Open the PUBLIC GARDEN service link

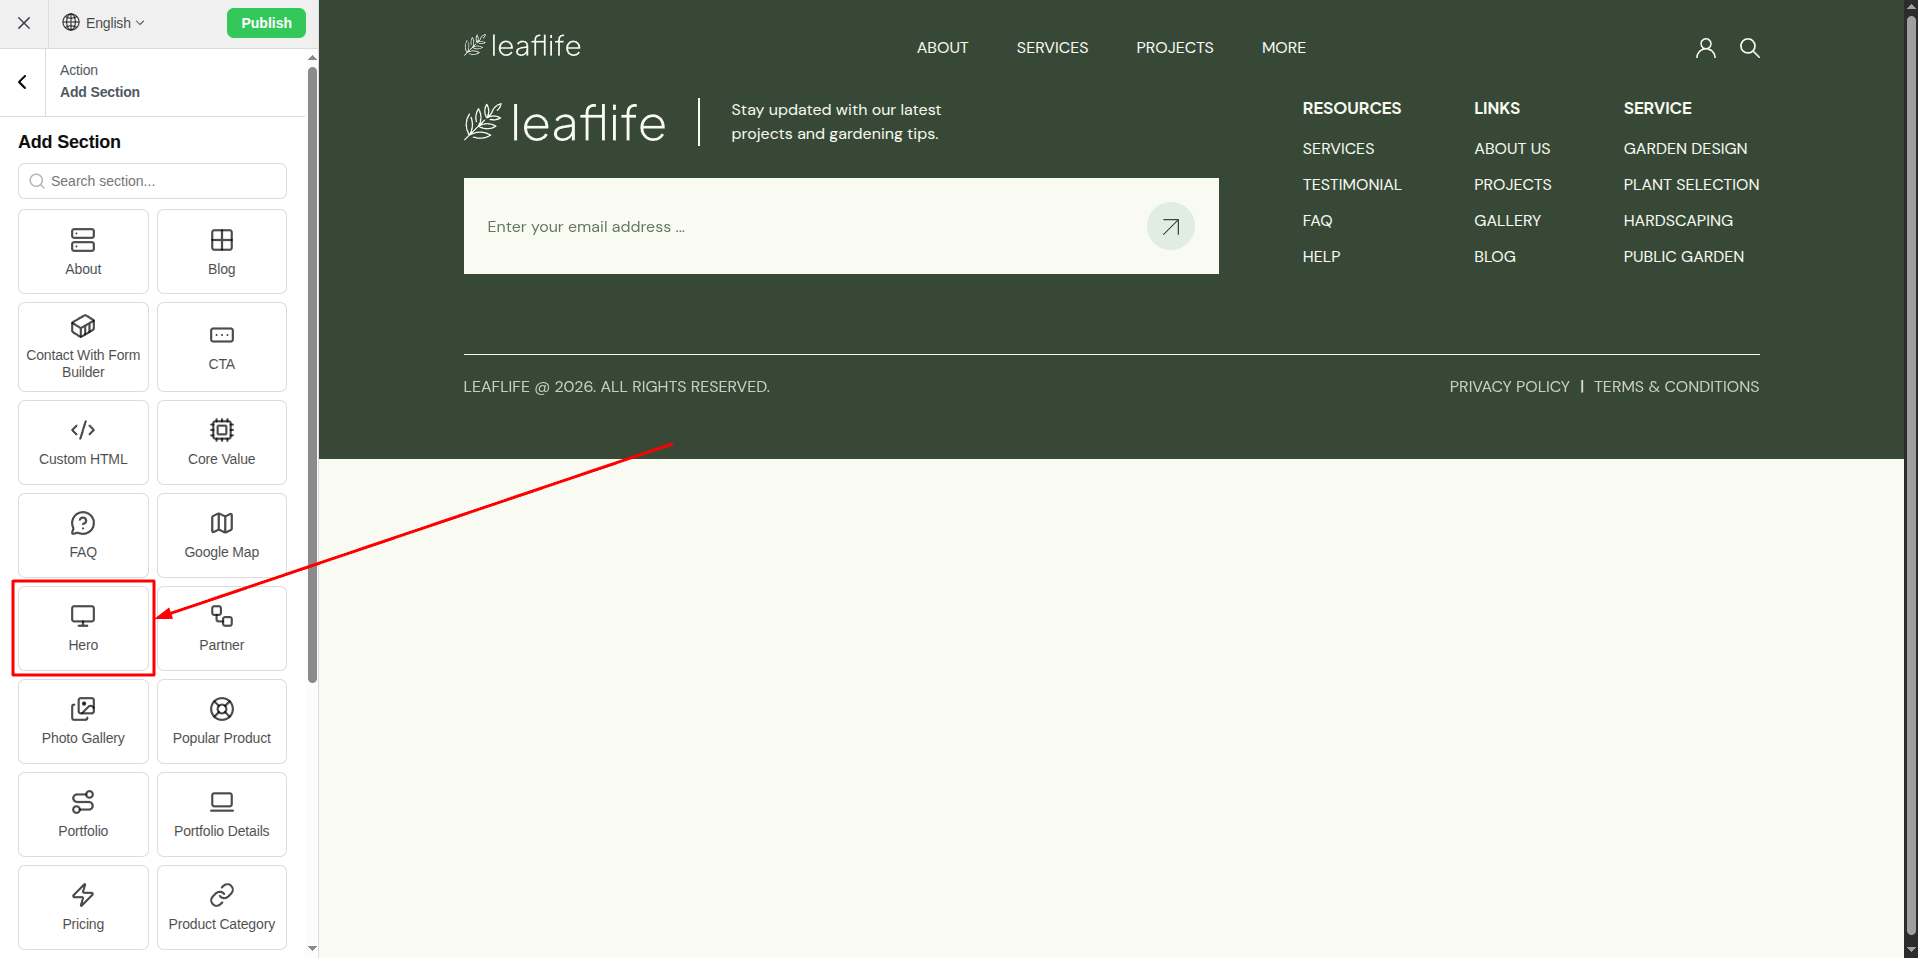[x=1683, y=257]
